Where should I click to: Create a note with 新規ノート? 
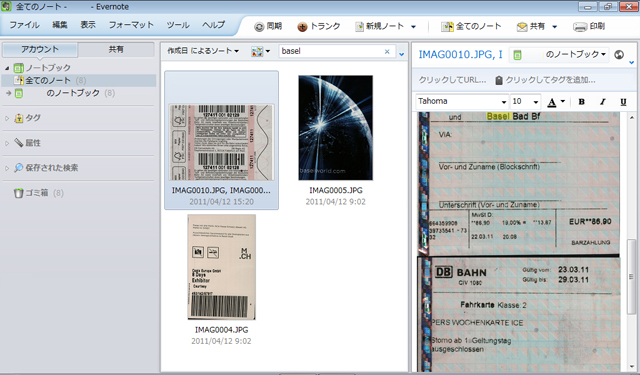[x=380, y=27]
